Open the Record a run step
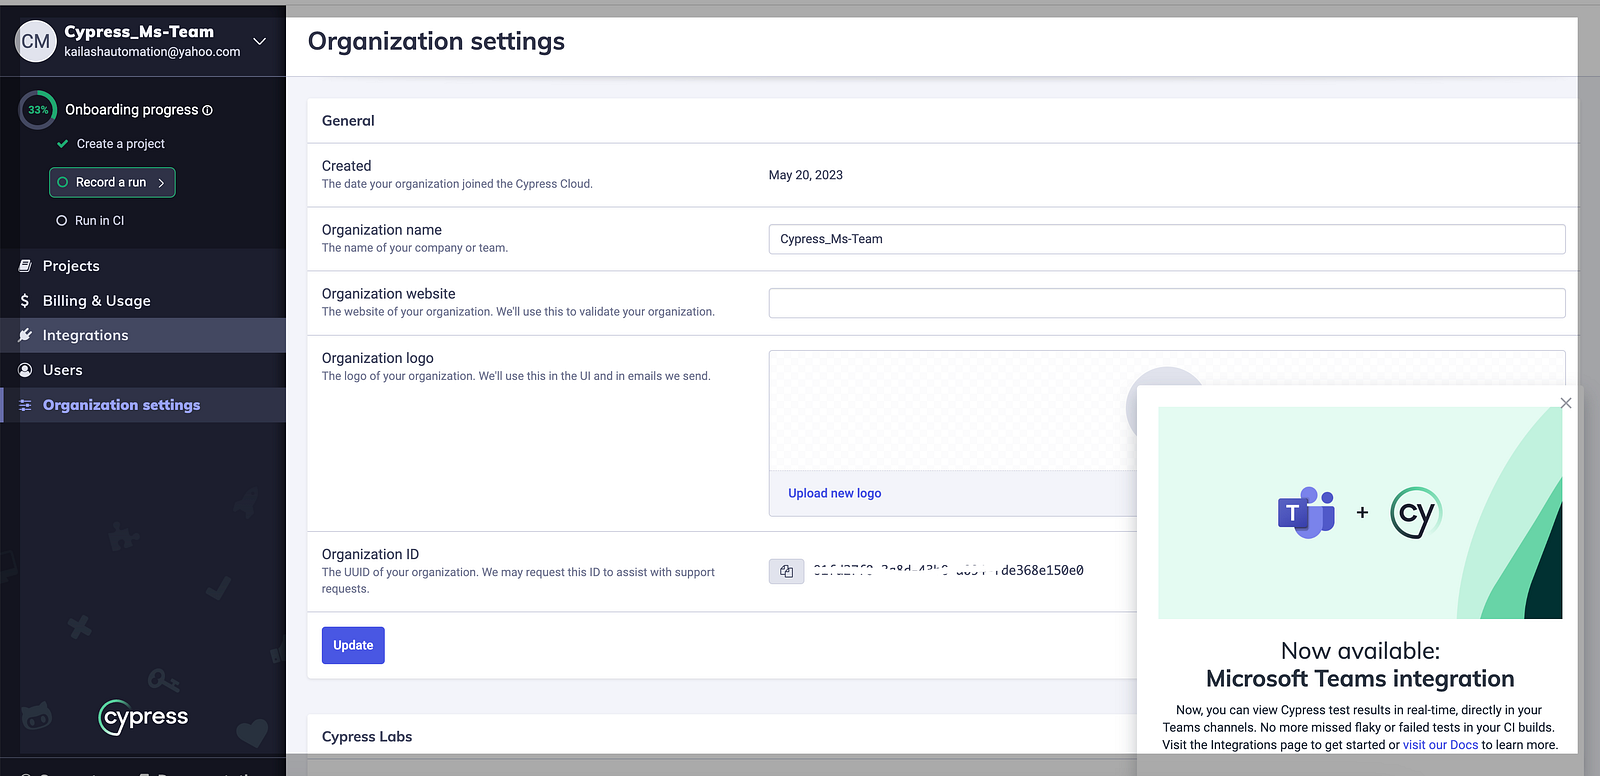 point(112,182)
